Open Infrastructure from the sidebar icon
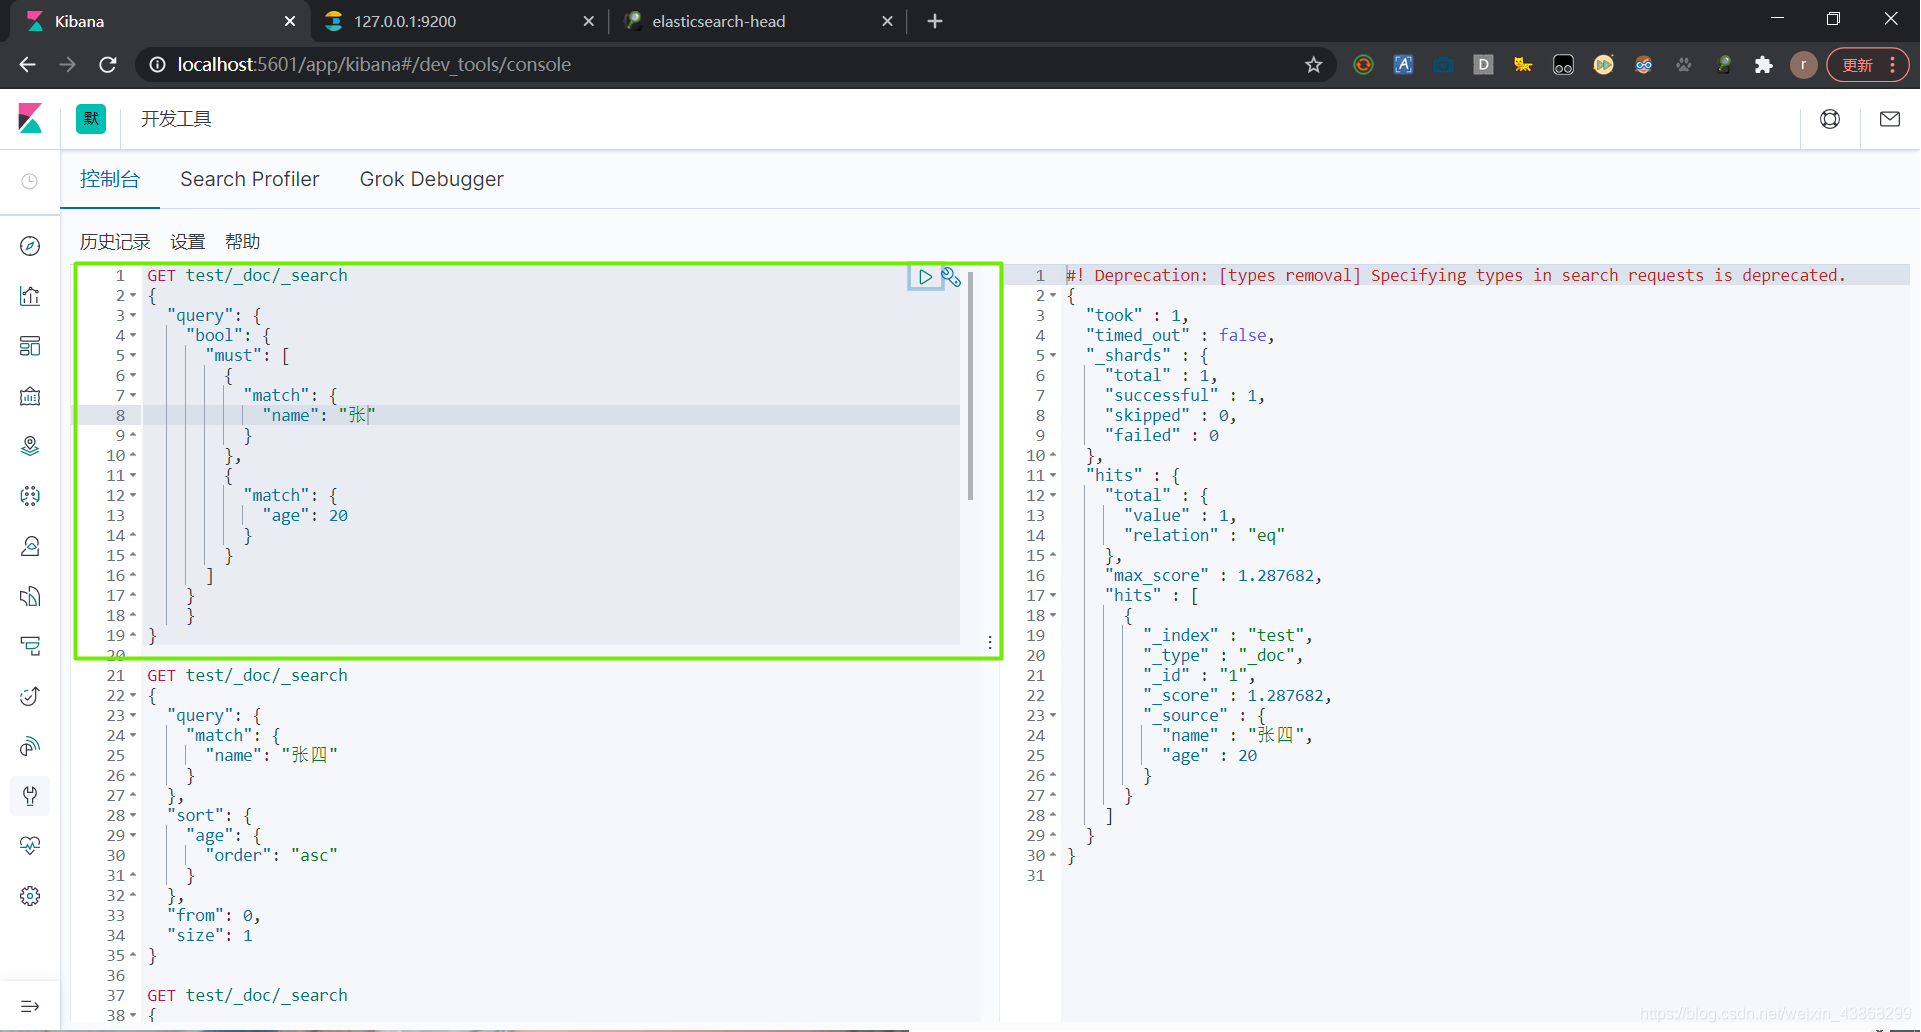 (x=30, y=546)
